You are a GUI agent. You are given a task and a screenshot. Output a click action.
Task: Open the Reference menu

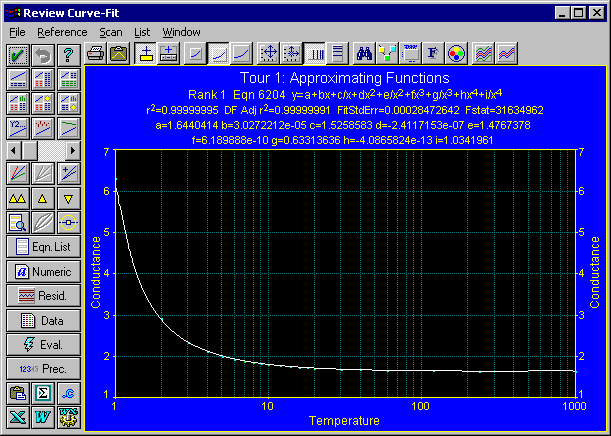coord(62,32)
